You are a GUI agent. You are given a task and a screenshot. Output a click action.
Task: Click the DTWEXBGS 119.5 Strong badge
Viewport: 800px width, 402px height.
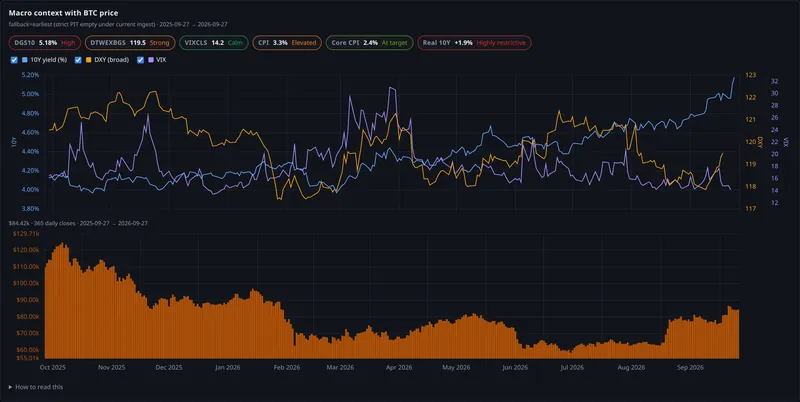pos(130,43)
